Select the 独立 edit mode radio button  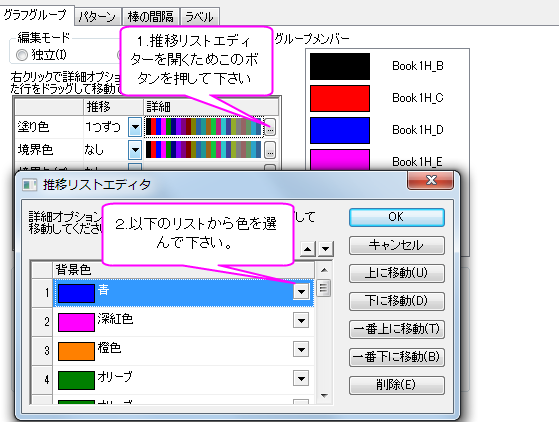click(22, 55)
